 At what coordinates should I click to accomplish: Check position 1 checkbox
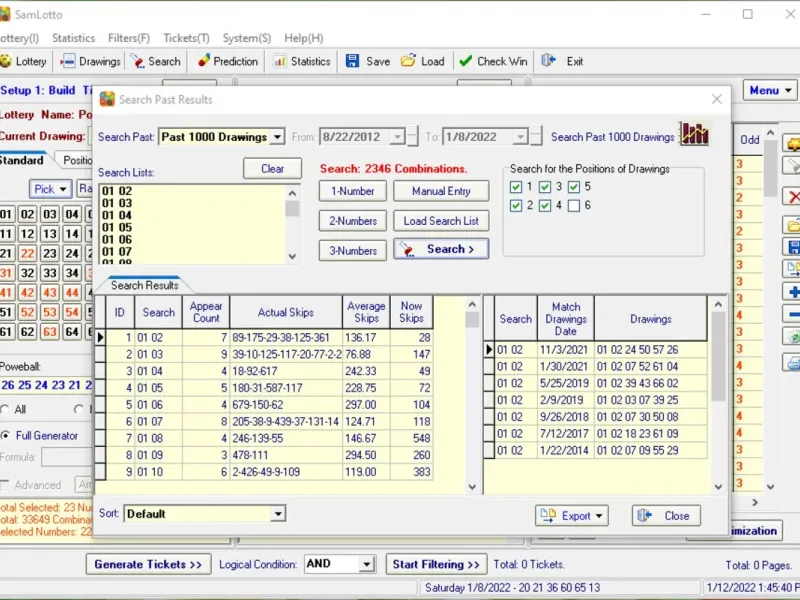tap(516, 187)
